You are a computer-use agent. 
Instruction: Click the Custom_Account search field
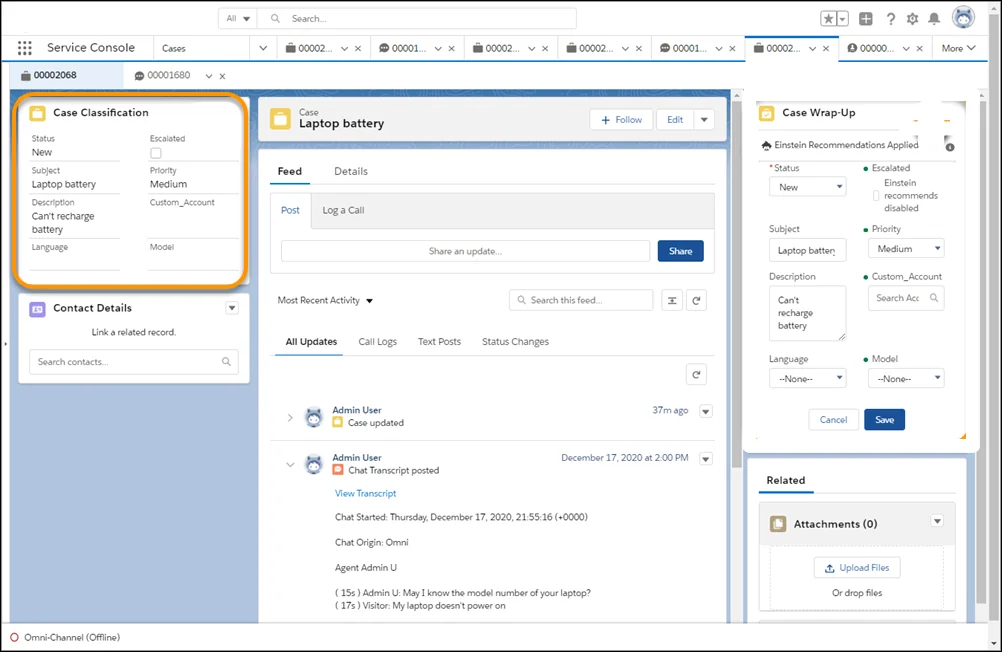pyautogui.click(x=906, y=298)
